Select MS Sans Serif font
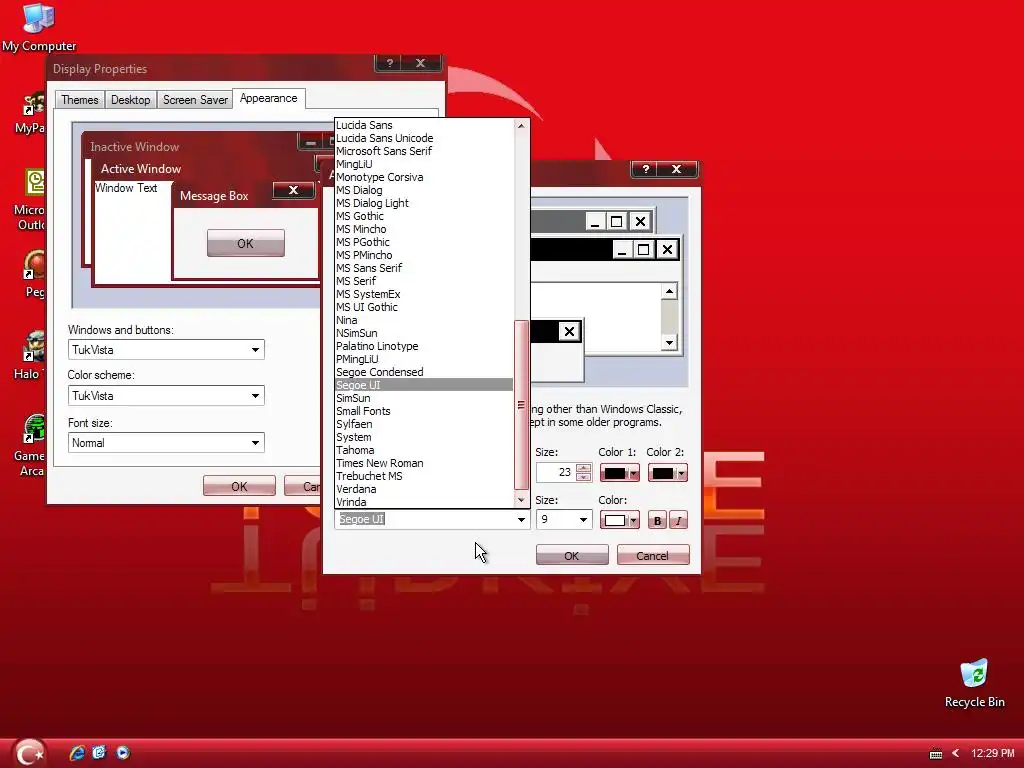 [424, 268]
